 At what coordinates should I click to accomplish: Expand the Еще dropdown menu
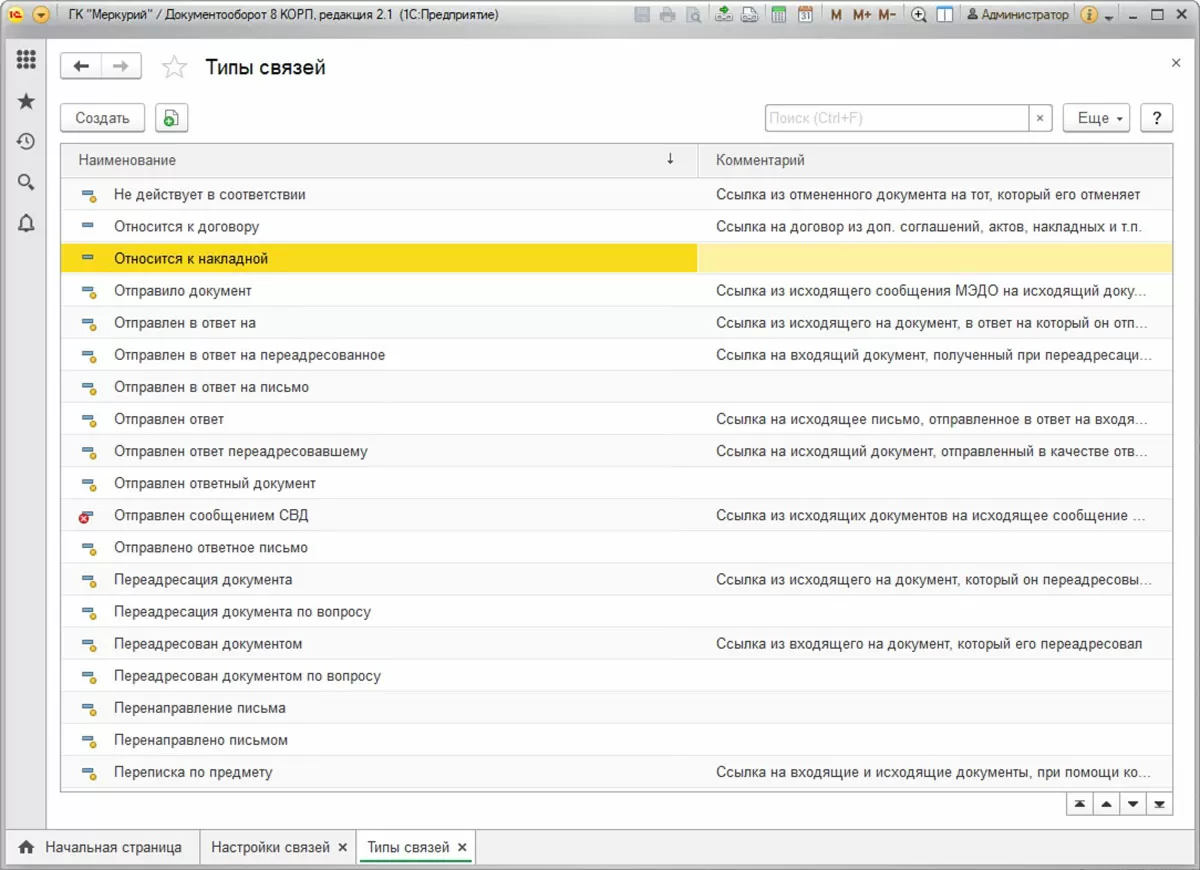(1096, 118)
